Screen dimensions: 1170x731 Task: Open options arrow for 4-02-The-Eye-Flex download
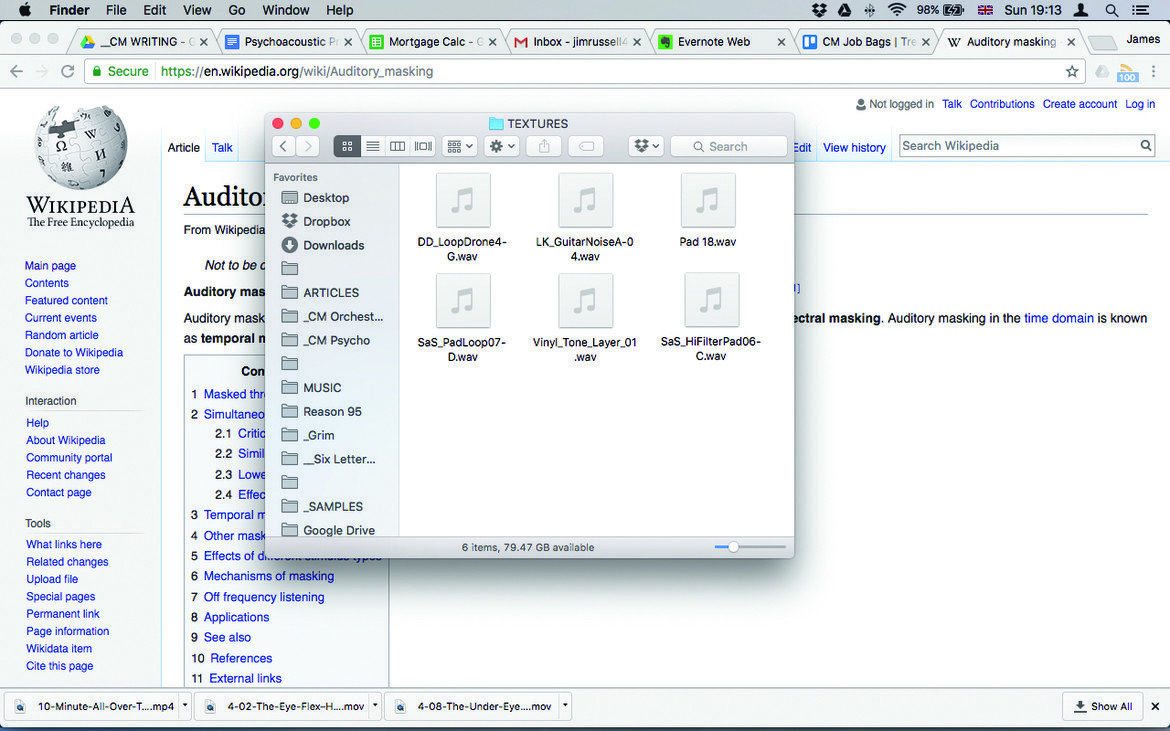click(x=375, y=706)
